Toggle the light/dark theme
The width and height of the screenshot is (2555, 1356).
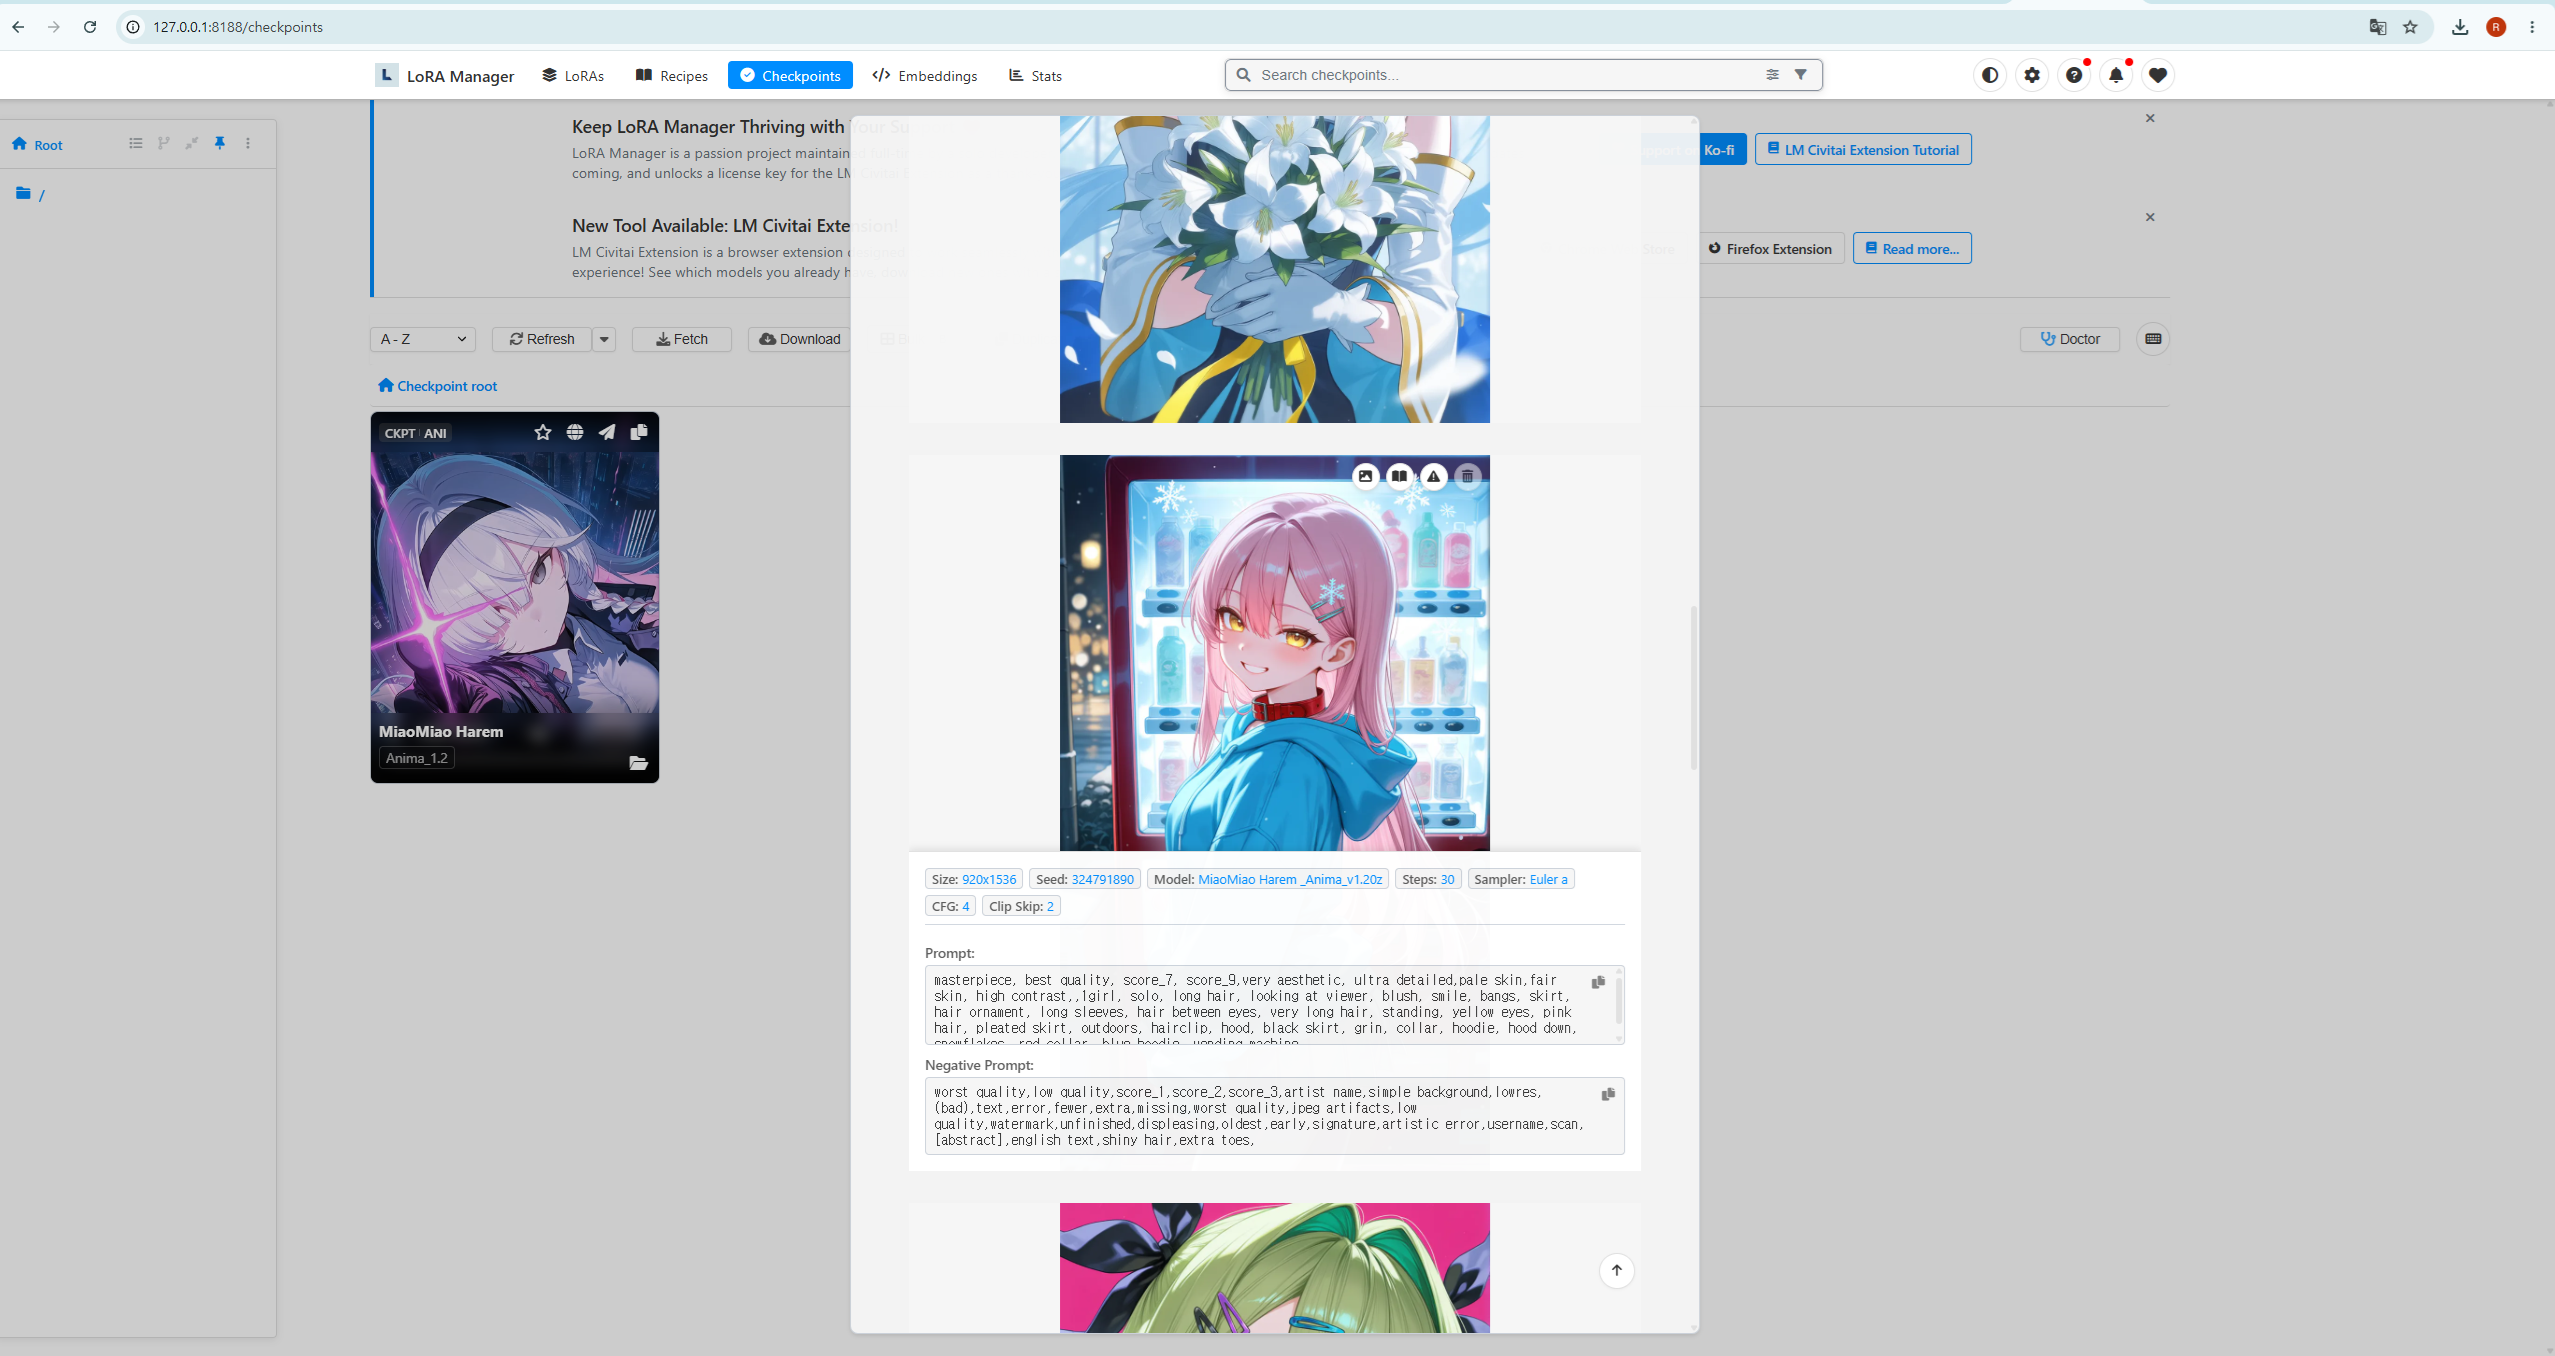click(1990, 75)
